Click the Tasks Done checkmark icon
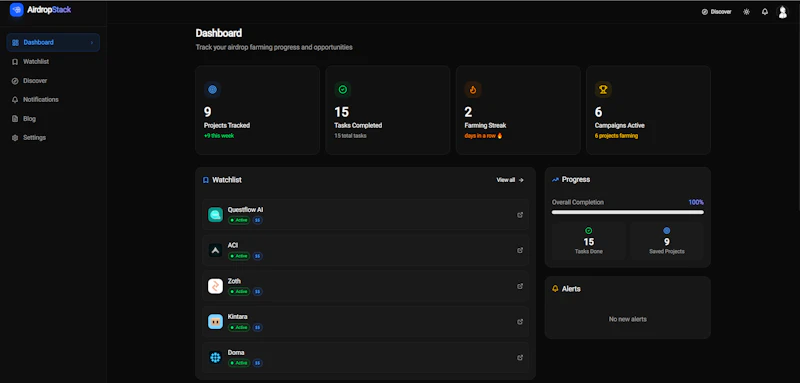 coord(588,231)
